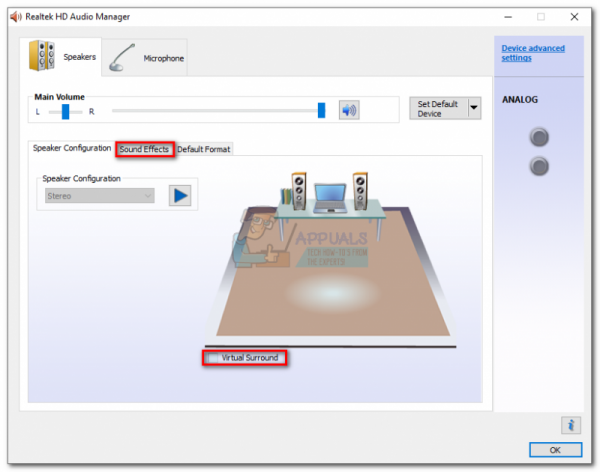Click the left speaker in room diagram
This screenshot has width=600, height=472.
(x=299, y=191)
